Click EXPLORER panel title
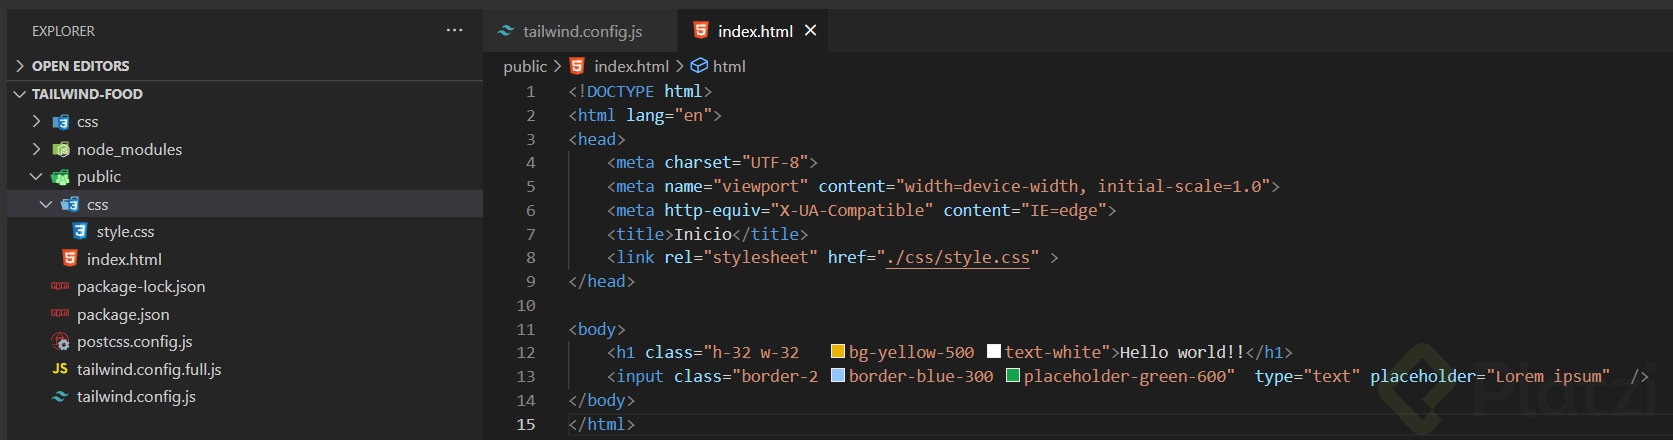Image resolution: width=1673 pixels, height=440 pixels. (x=63, y=31)
